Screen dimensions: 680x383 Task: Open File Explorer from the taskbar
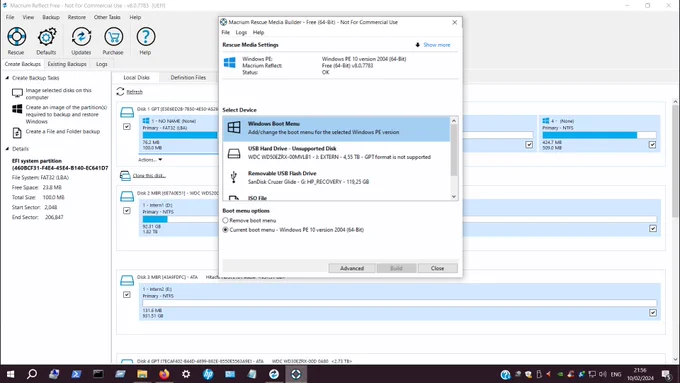coord(142,374)
